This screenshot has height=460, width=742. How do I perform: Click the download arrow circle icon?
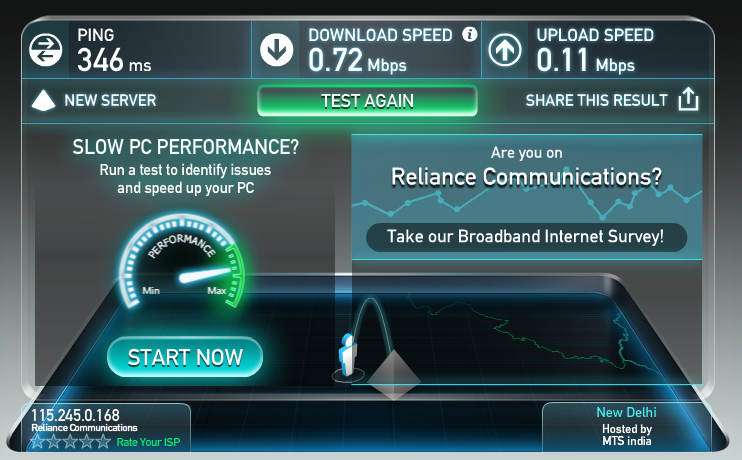coord(277,50)
